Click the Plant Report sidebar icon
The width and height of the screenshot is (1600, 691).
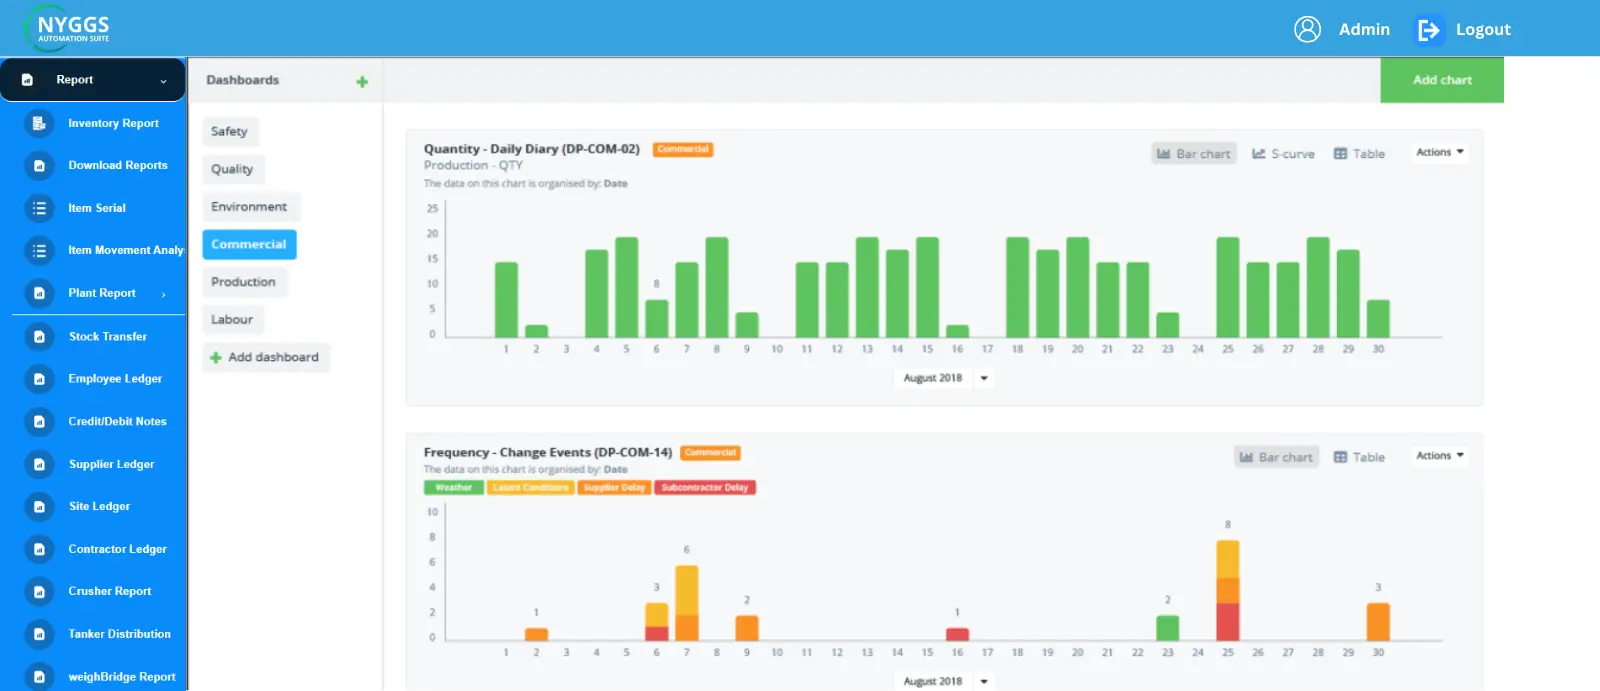[x=39, y=293]
